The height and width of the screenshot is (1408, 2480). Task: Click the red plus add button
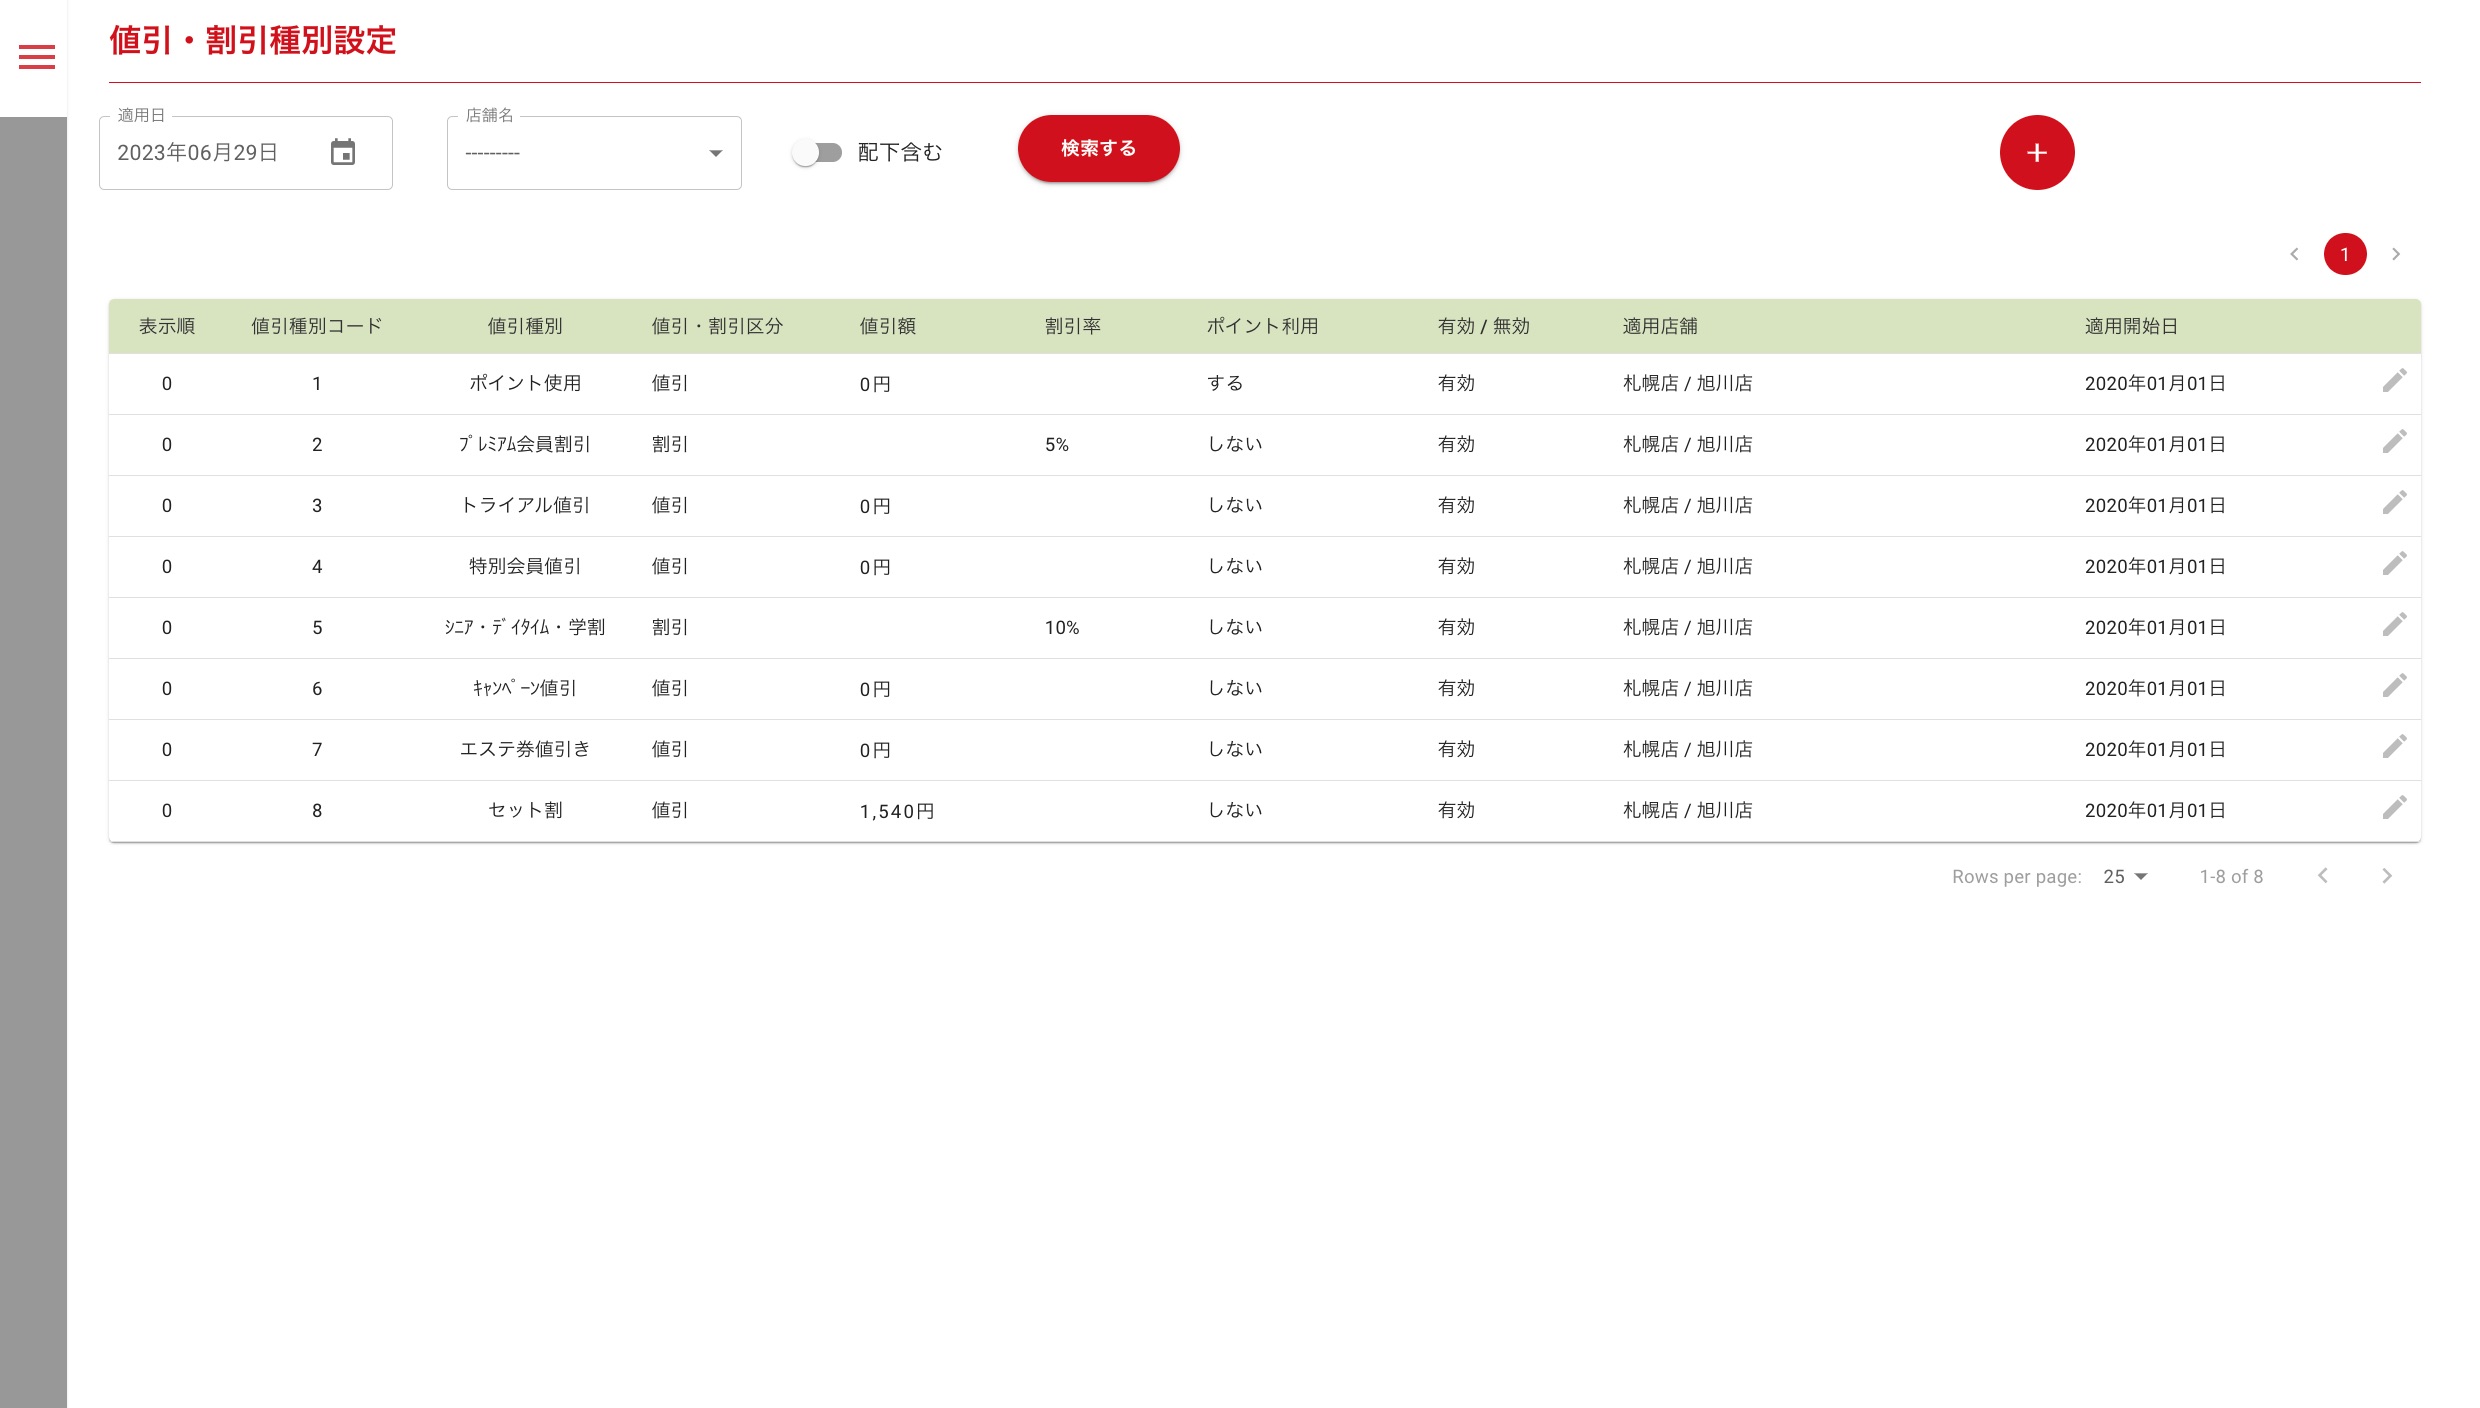pos(2037,152)
